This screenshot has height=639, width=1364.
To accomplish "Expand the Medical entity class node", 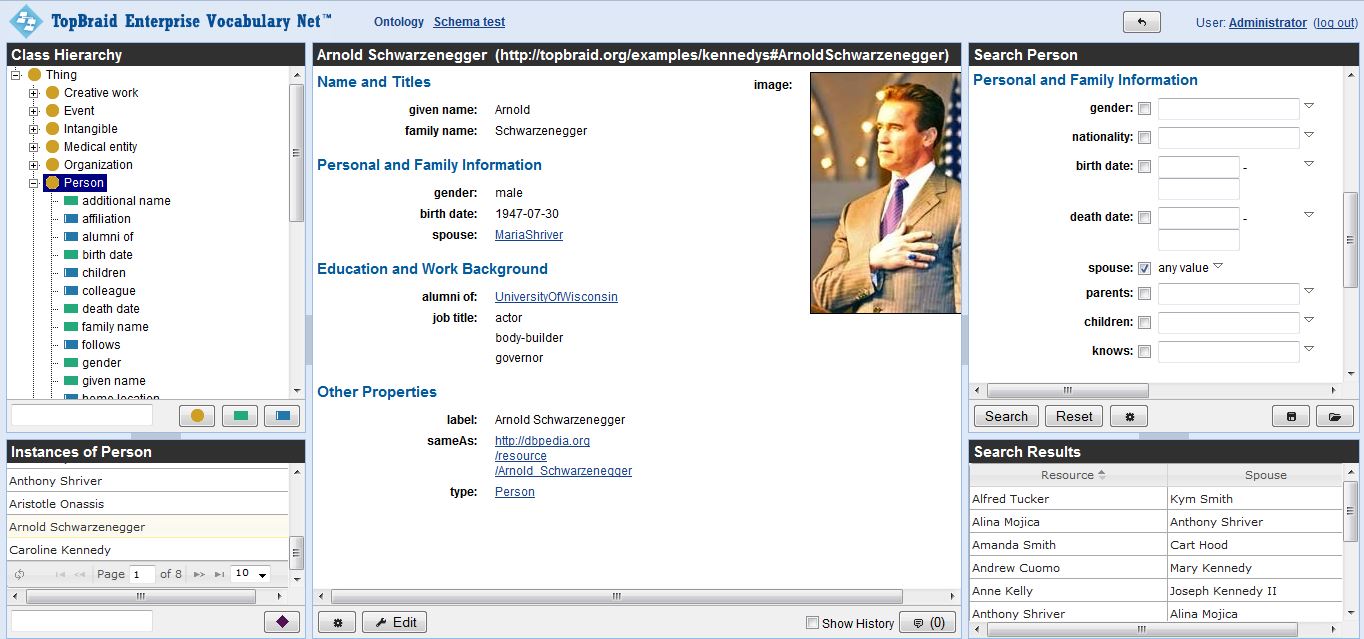I will (34, 147).
